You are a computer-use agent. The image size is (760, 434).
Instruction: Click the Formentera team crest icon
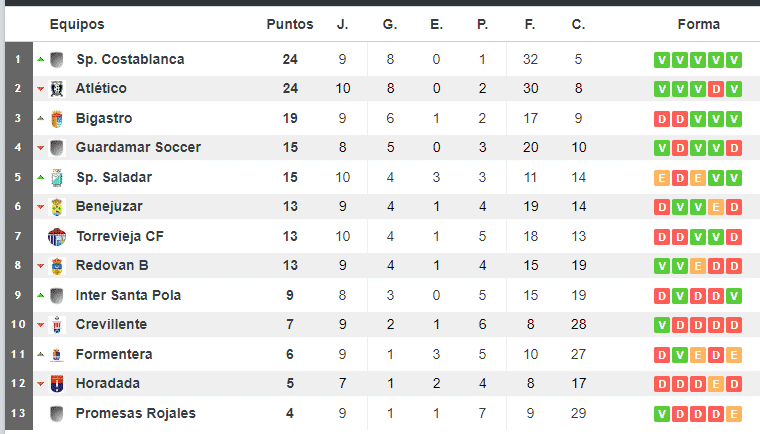point(57,355)
